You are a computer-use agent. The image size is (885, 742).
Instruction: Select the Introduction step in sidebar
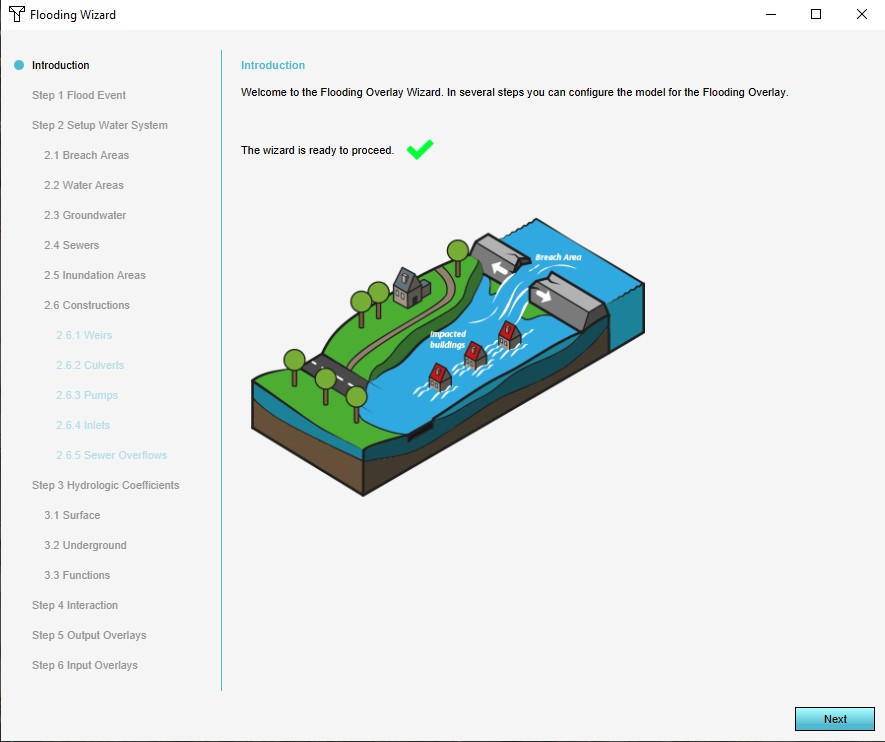[x=60, y=65]
